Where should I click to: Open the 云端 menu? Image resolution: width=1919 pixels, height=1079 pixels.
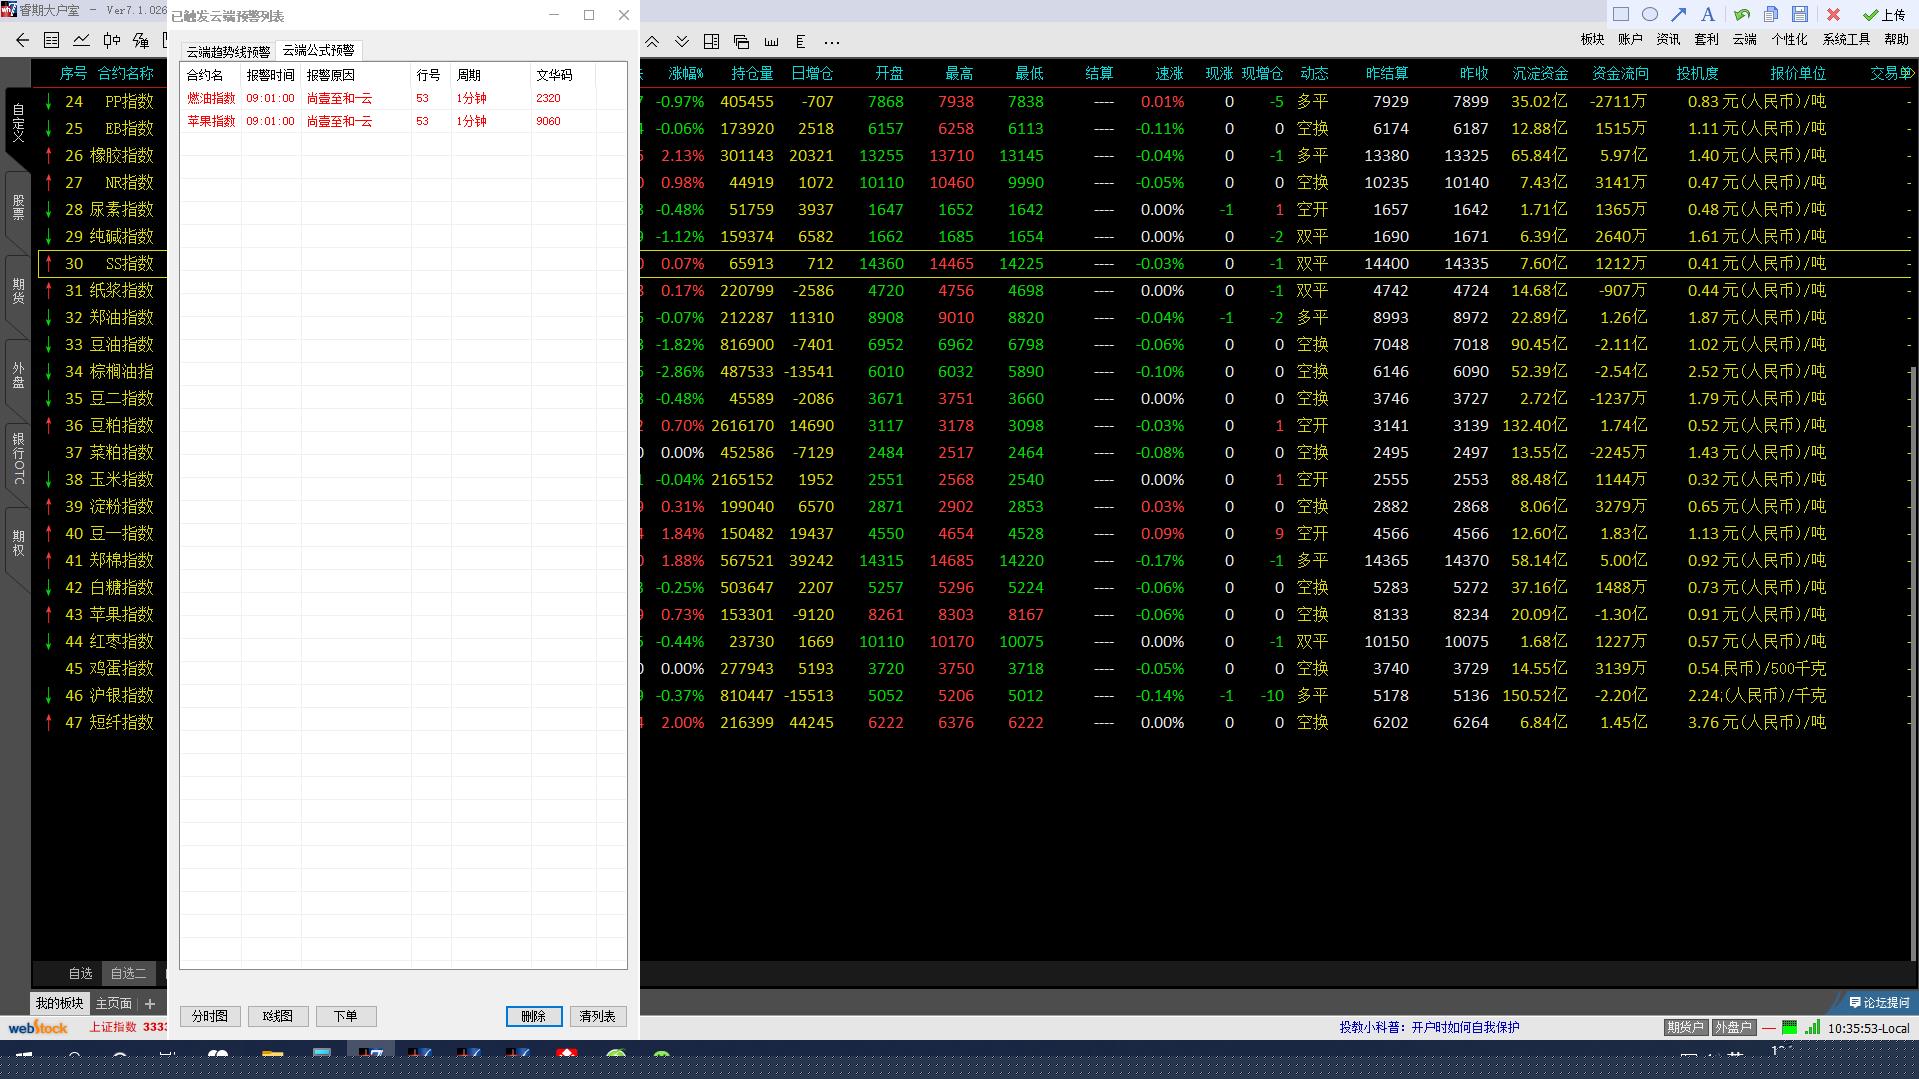coord(1744,39)
